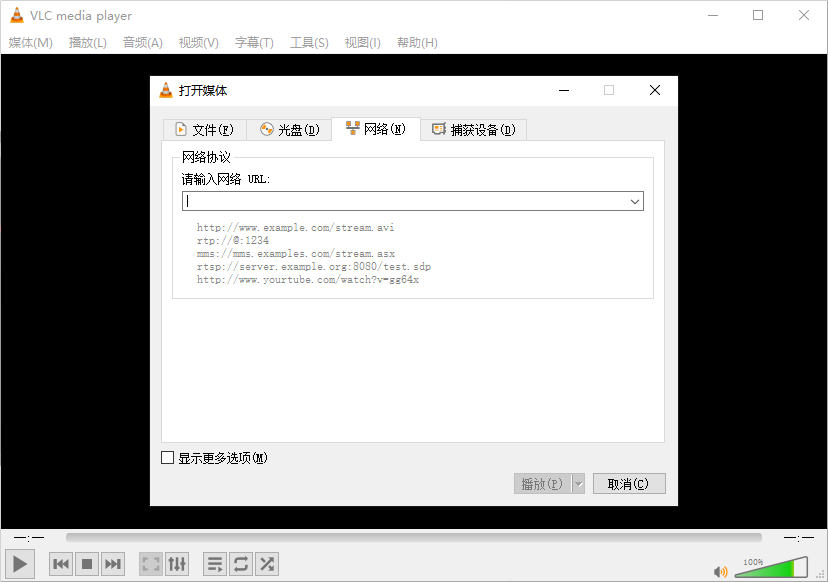This screenshot has height=582, width=828.
Task: Switch to the 光盘 tab
Action: tap(289, 129)
